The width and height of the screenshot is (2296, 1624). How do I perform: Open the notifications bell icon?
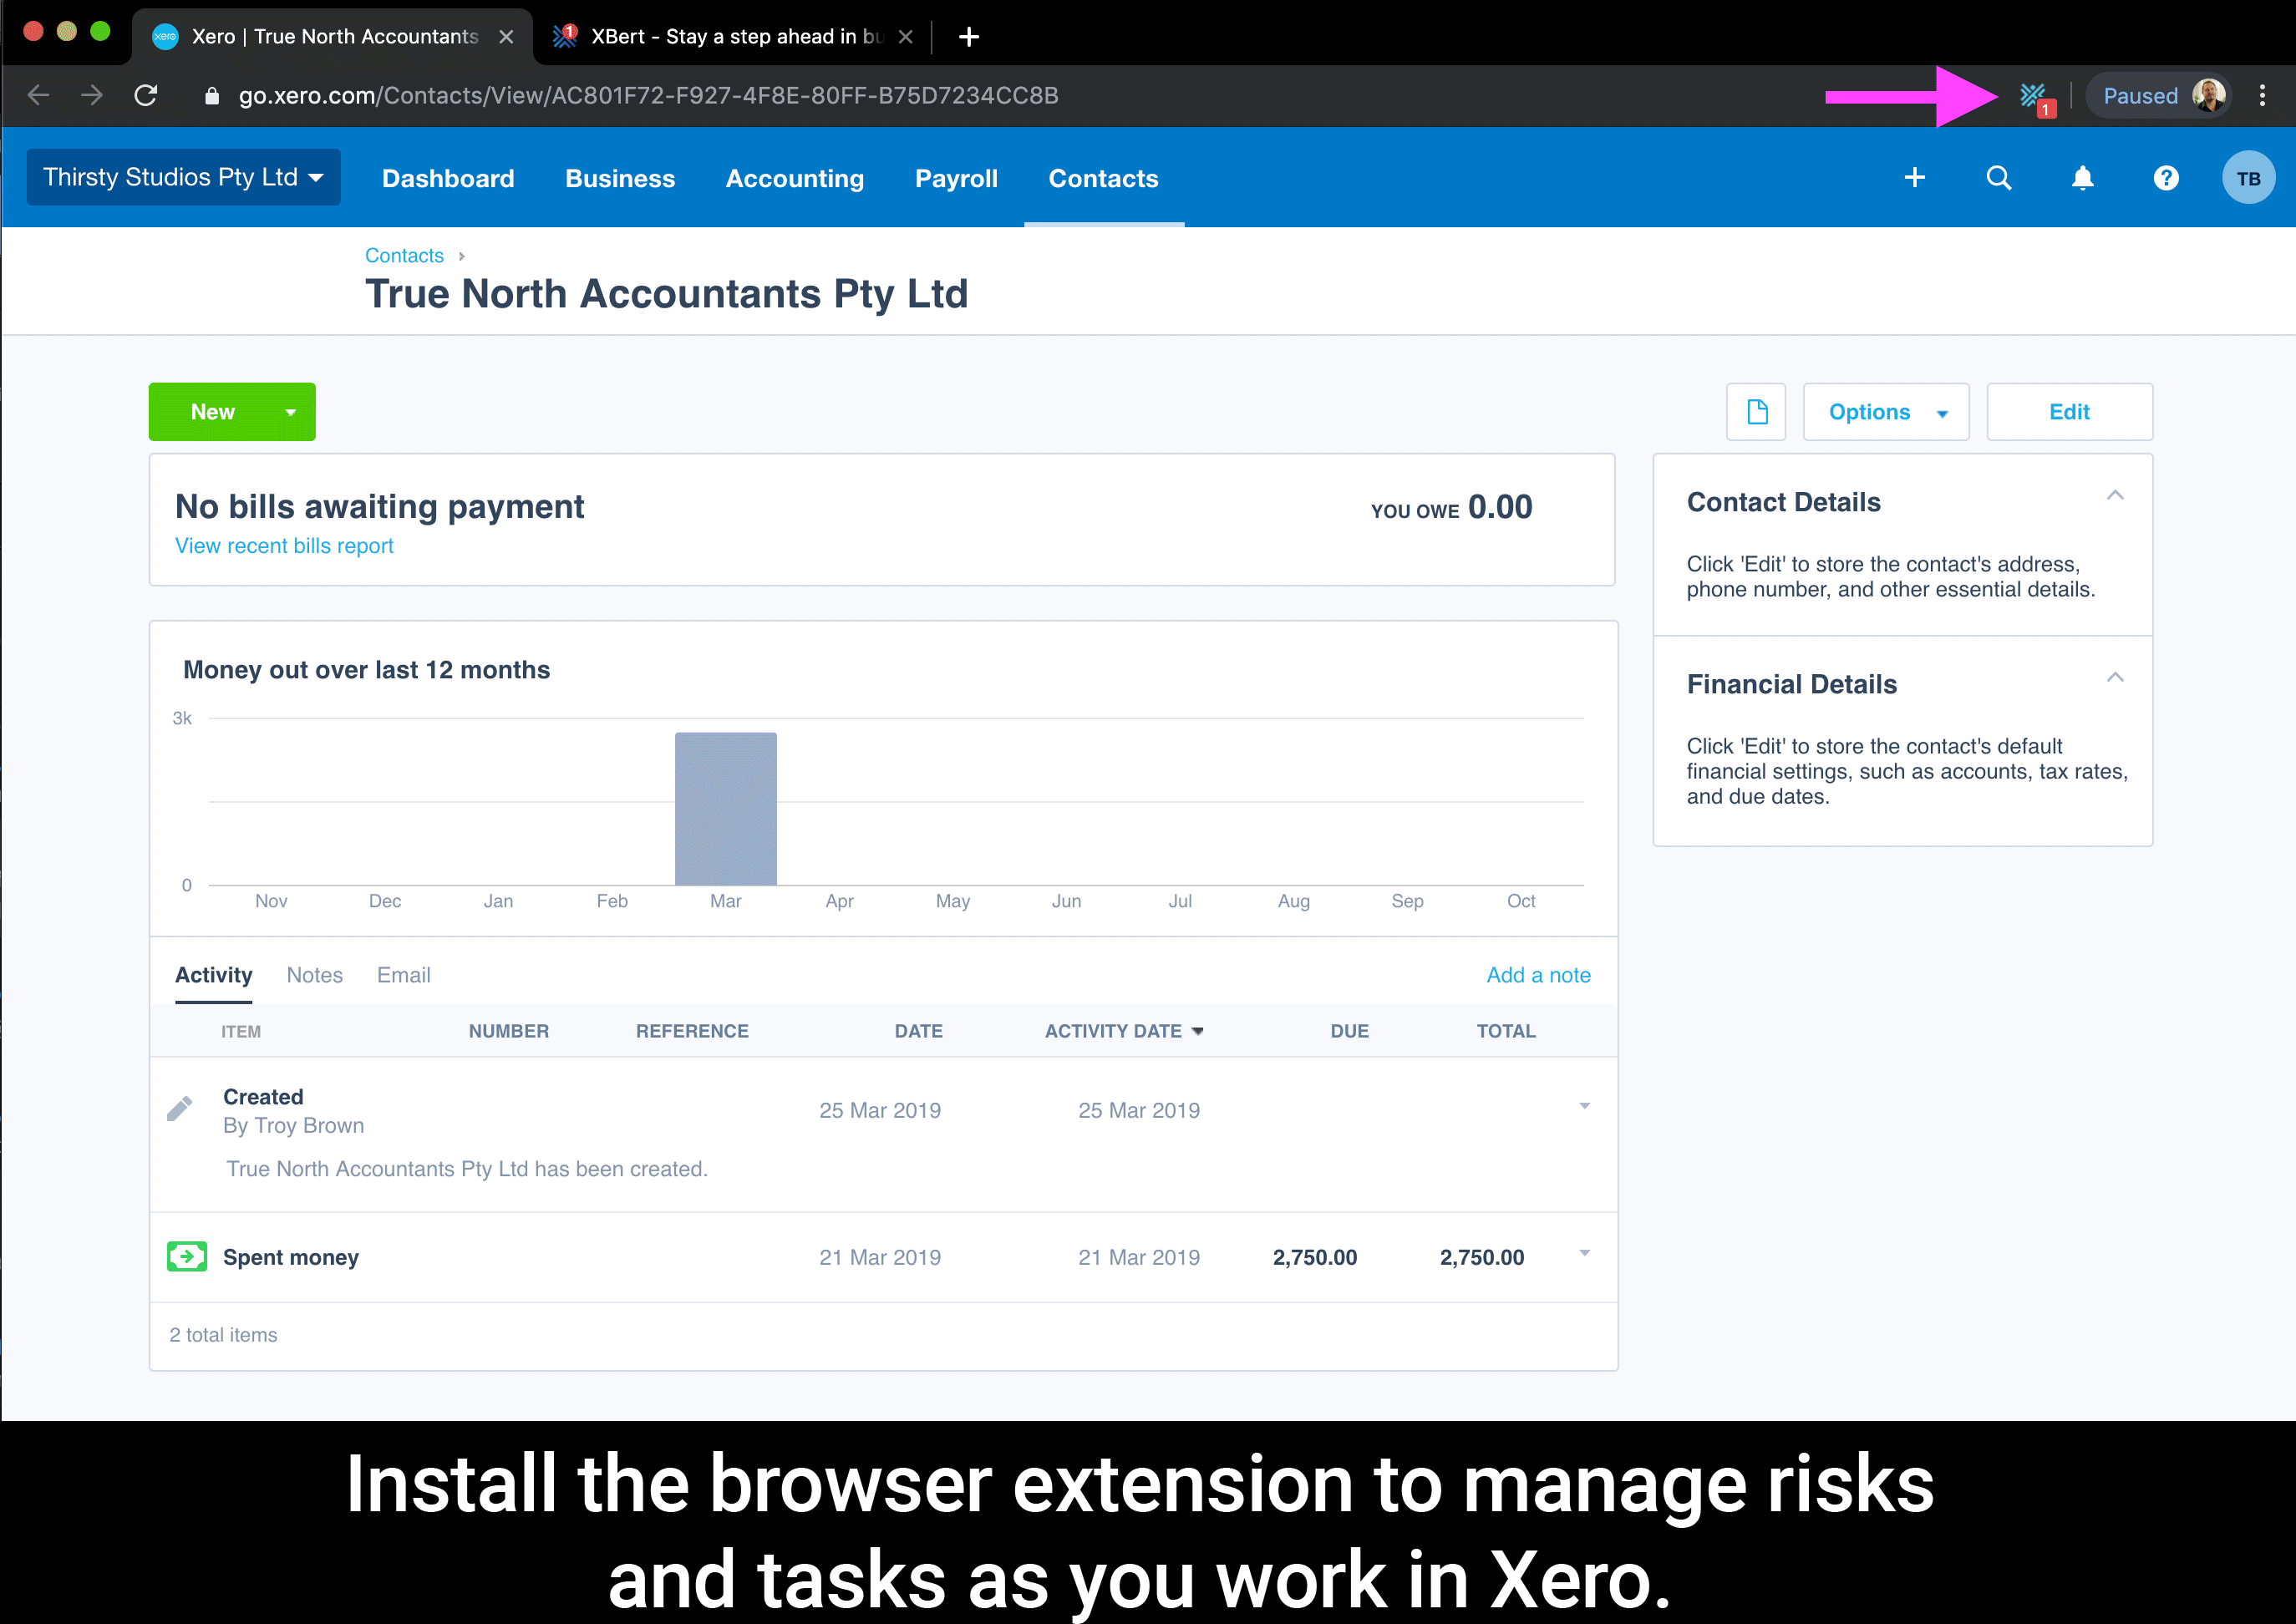pyautogui.click(x=2082, y=178)
